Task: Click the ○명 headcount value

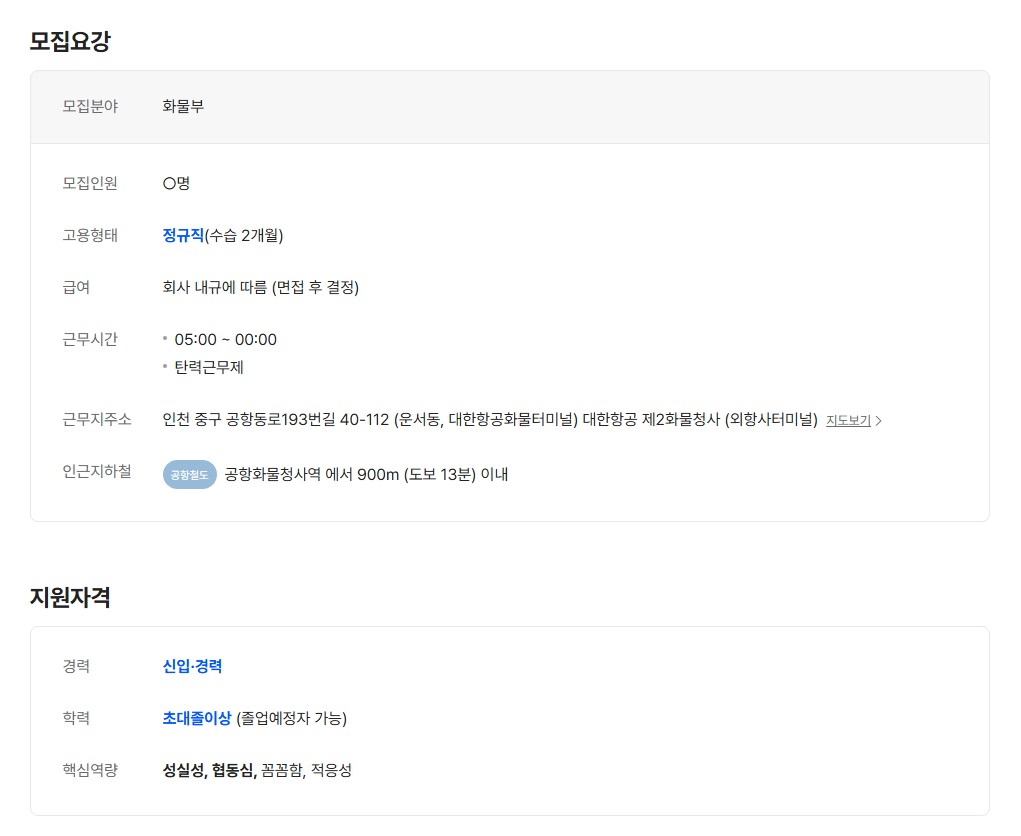Action: 176,184
